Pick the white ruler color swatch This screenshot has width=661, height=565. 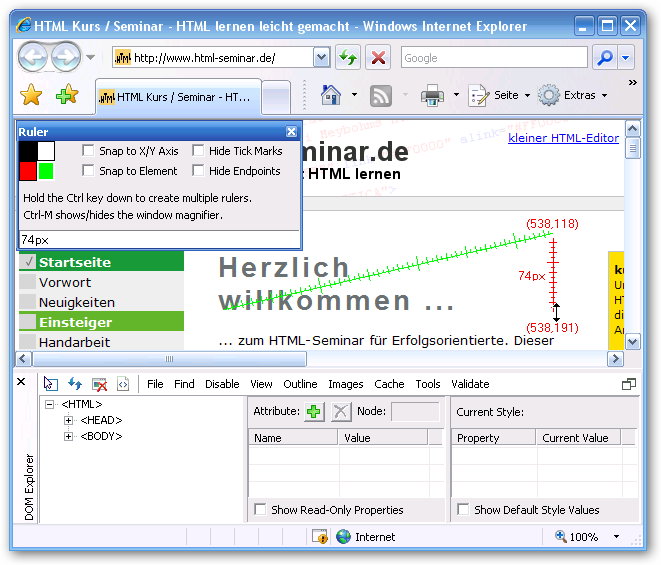(x=46, y=151)
